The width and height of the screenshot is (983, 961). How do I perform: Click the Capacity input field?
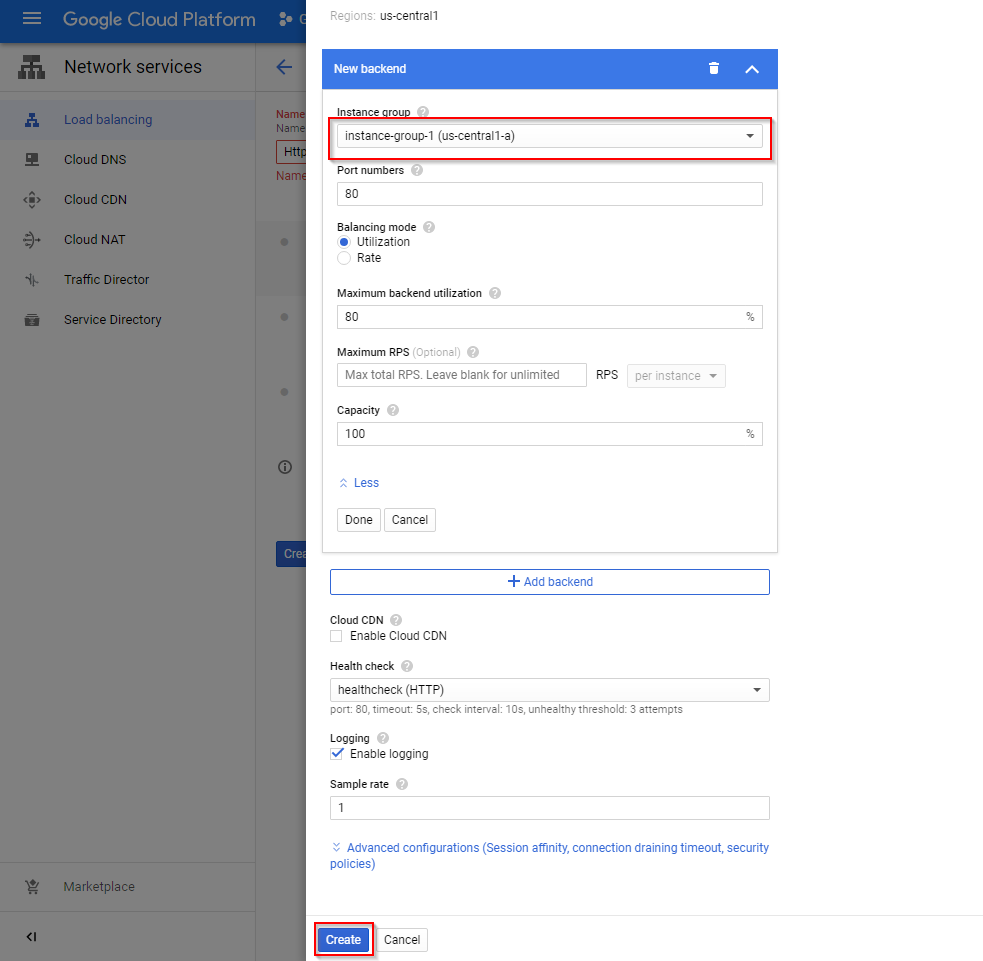[550, 434]
